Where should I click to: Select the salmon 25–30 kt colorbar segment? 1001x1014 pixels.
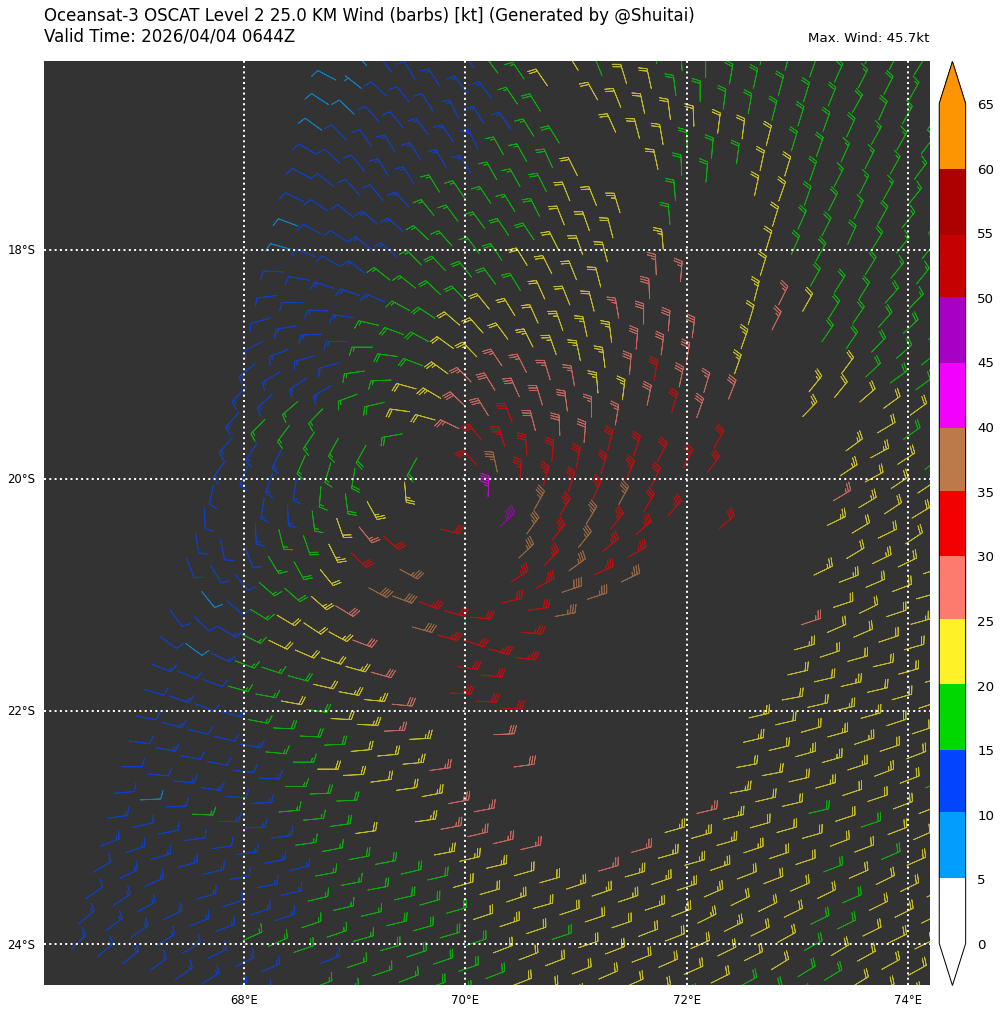[x=952, y=588]
